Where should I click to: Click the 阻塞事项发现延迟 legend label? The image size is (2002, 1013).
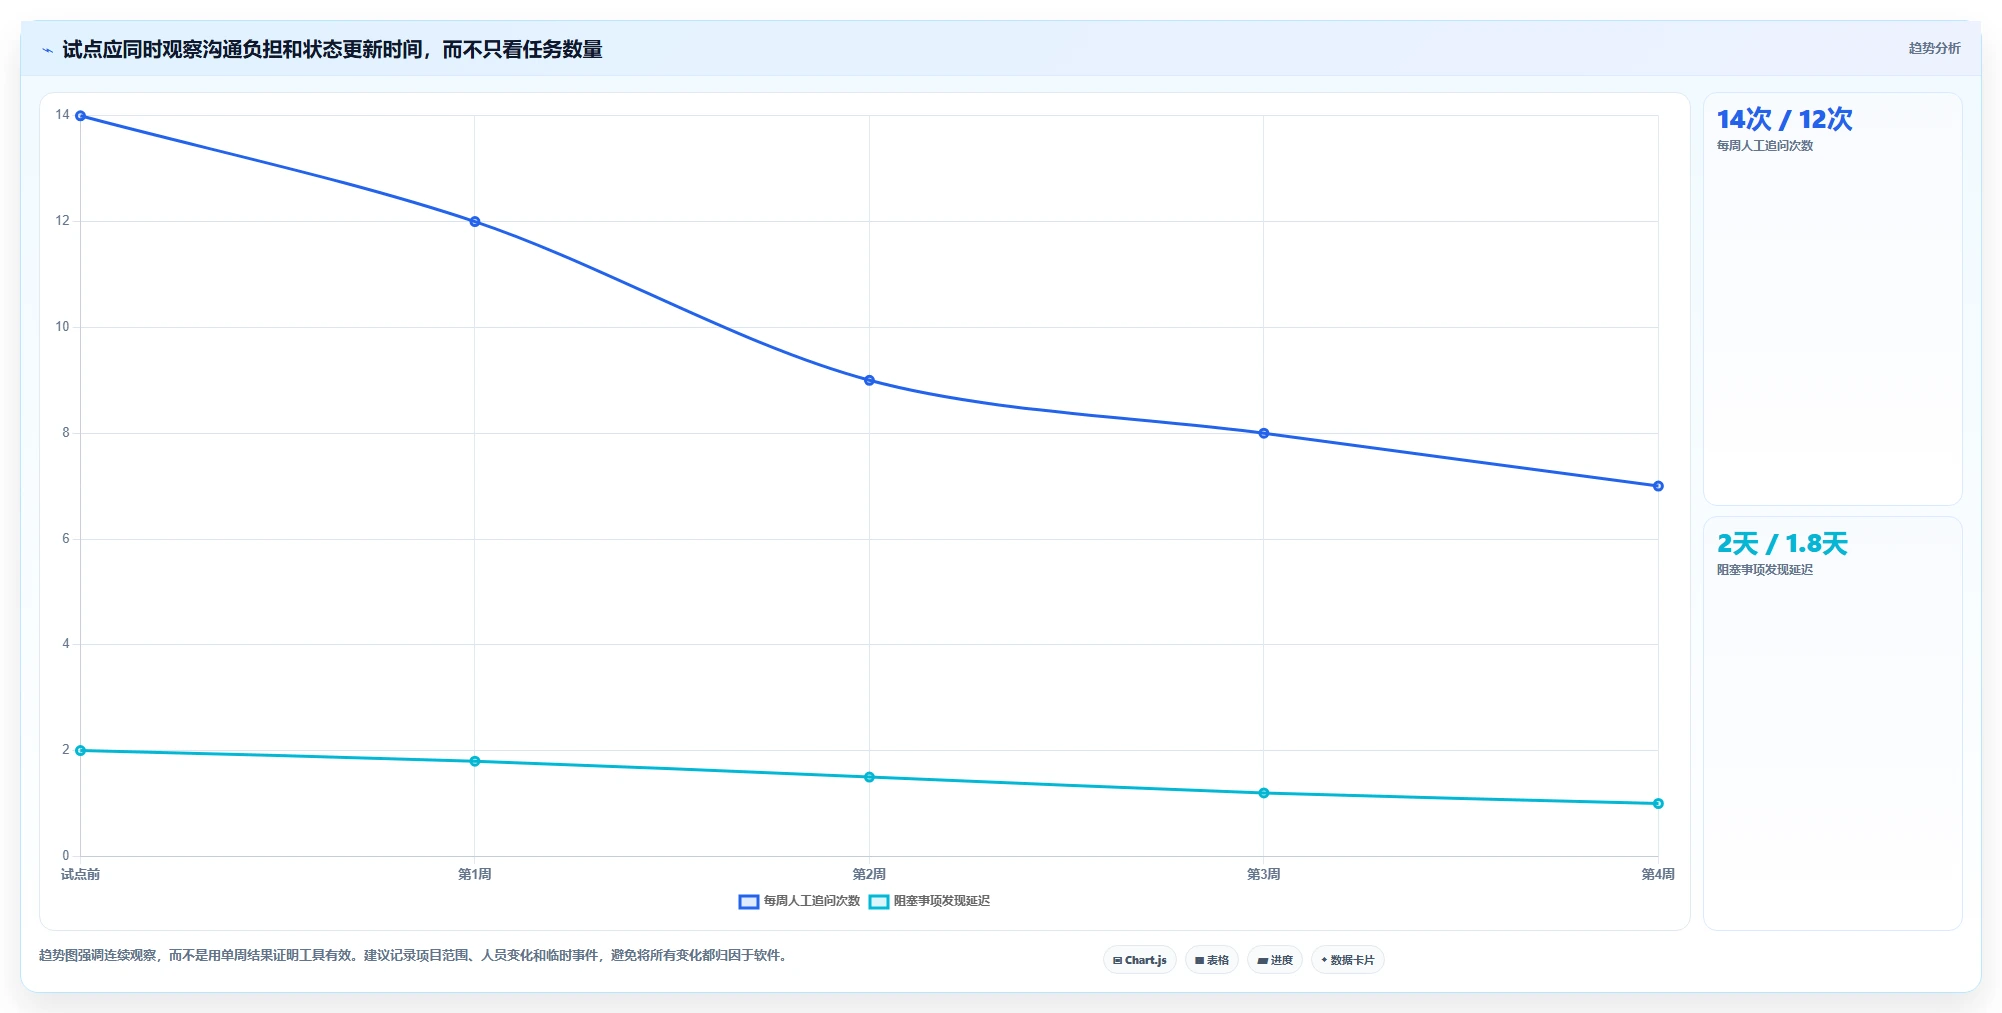(x=942, y=901)
